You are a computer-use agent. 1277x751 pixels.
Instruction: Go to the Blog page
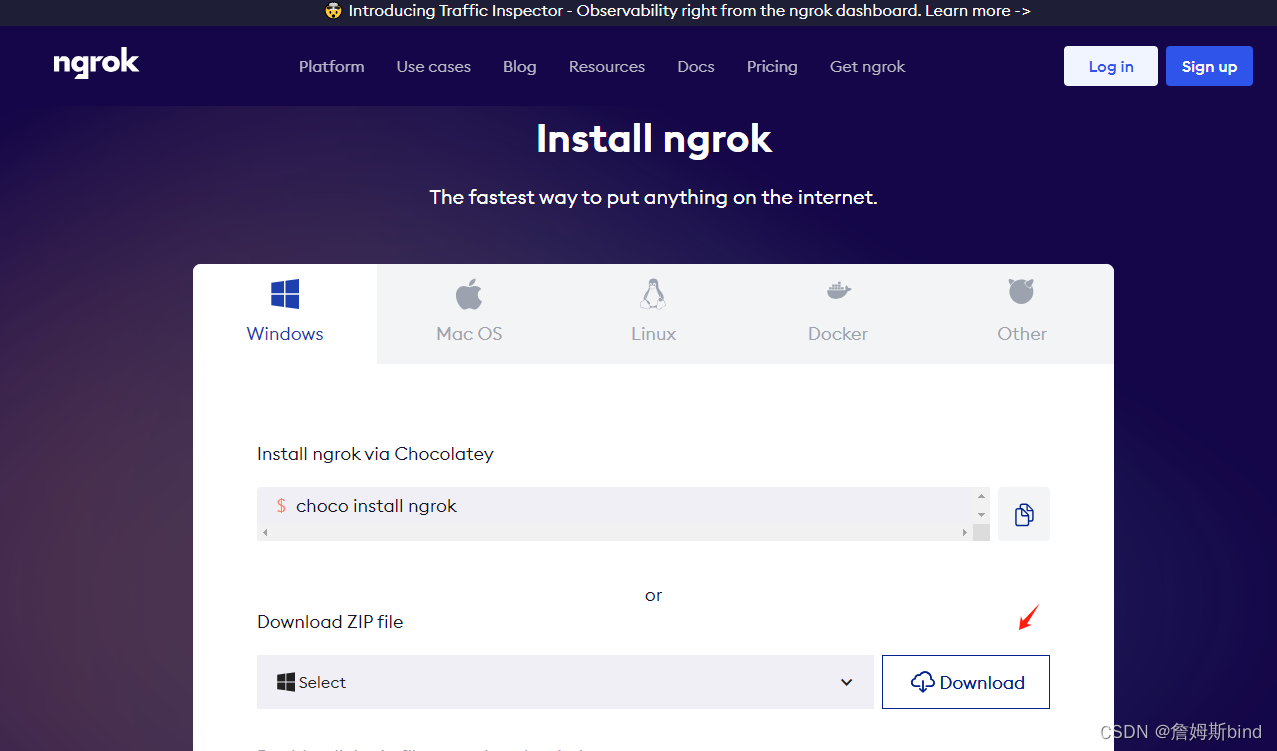(x=519, y=67)
